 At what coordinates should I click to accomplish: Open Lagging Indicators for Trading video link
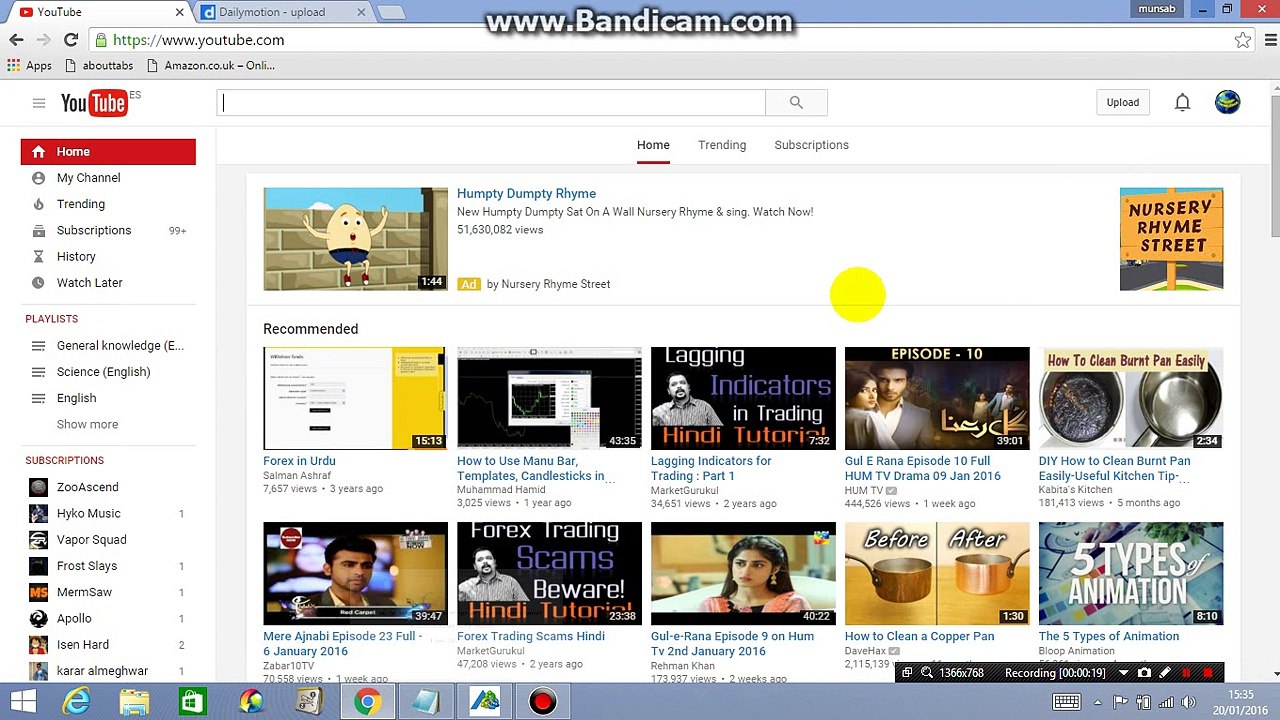pyautogui.click(x=711, y=468)
